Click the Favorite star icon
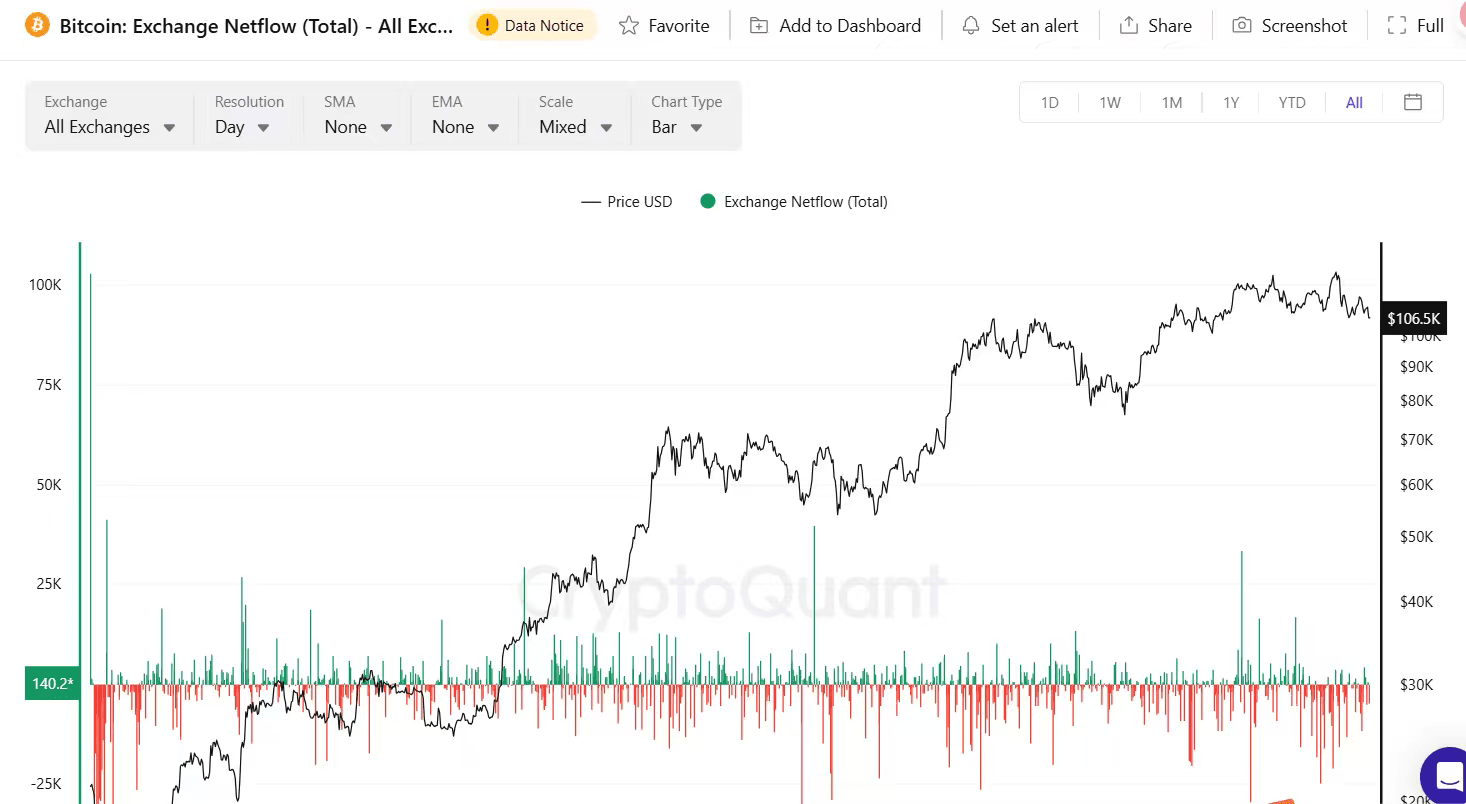This screenshot has width=1466, height=804. pos(629,26)
